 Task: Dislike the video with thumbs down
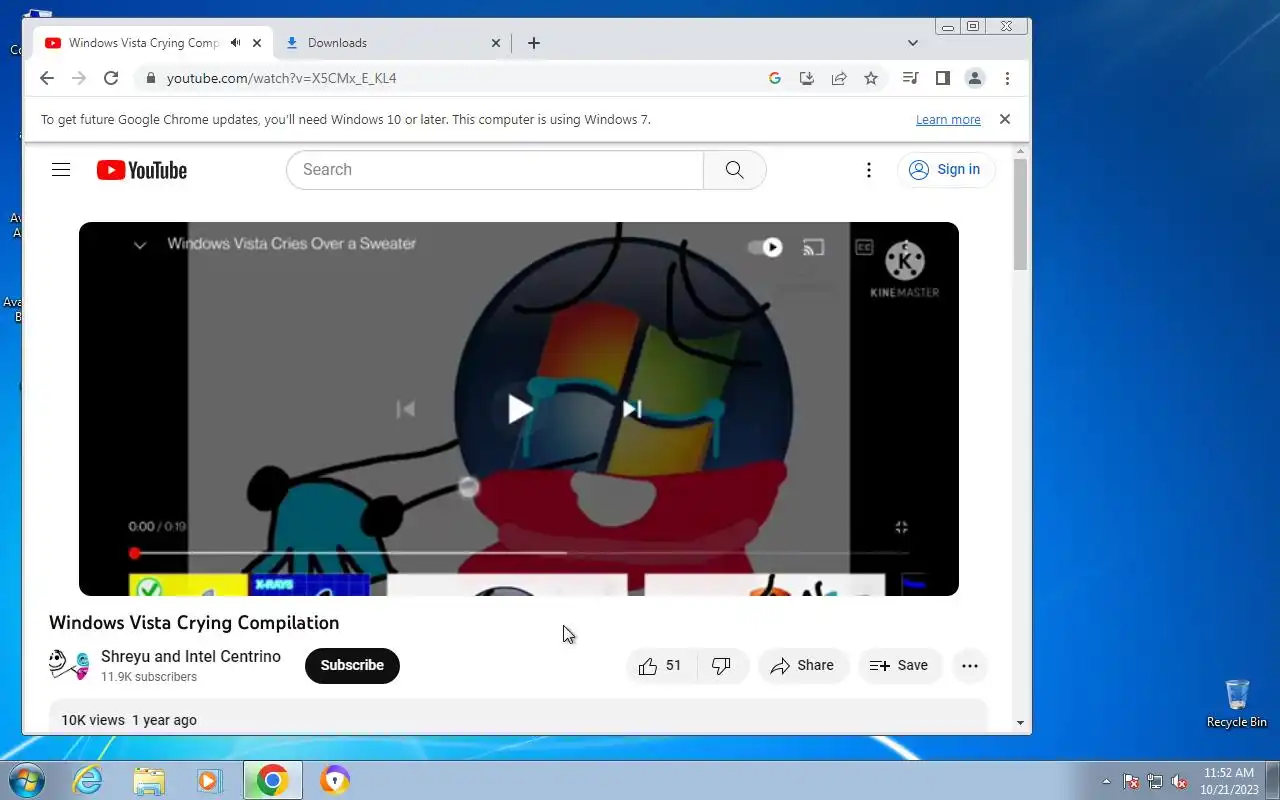click(722, 666)
